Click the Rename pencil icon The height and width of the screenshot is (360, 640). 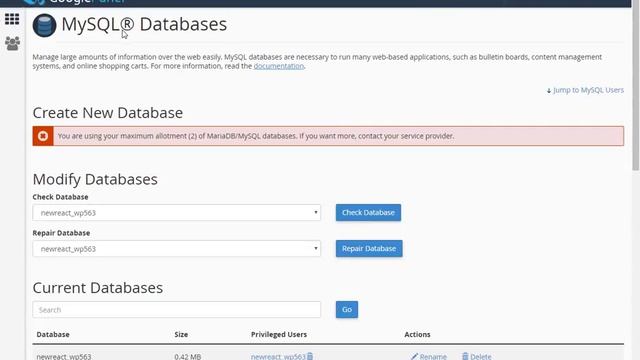pos(414,356)
